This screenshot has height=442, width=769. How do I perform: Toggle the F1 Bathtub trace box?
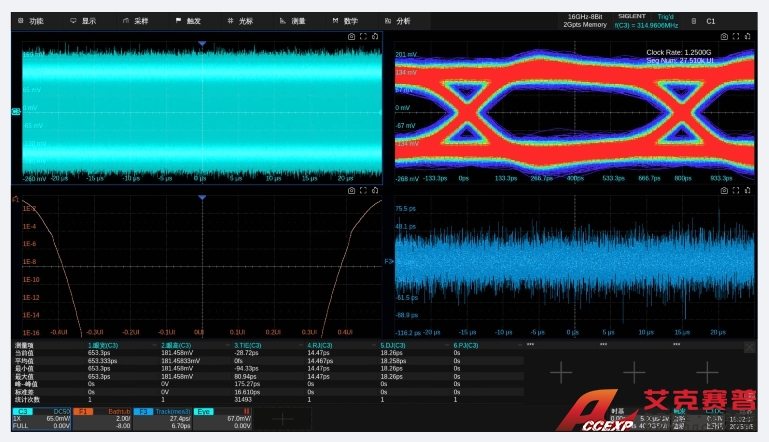pyautogui.click(x=104, y=418)
